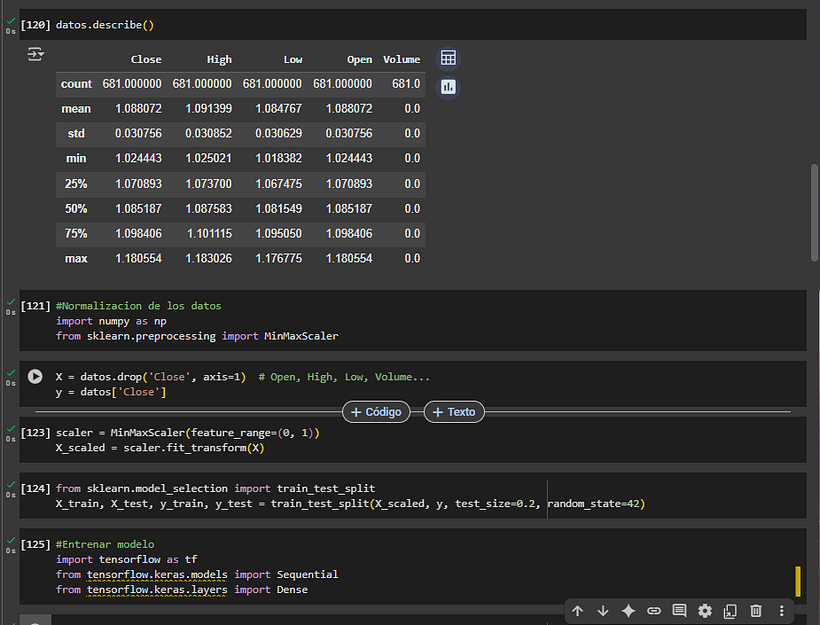
Task: Insert a code cell with + Código
Action: click(376, 412)
